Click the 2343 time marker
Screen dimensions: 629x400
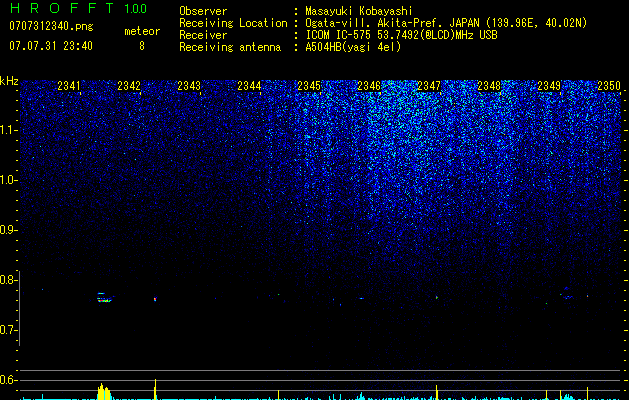189,85
